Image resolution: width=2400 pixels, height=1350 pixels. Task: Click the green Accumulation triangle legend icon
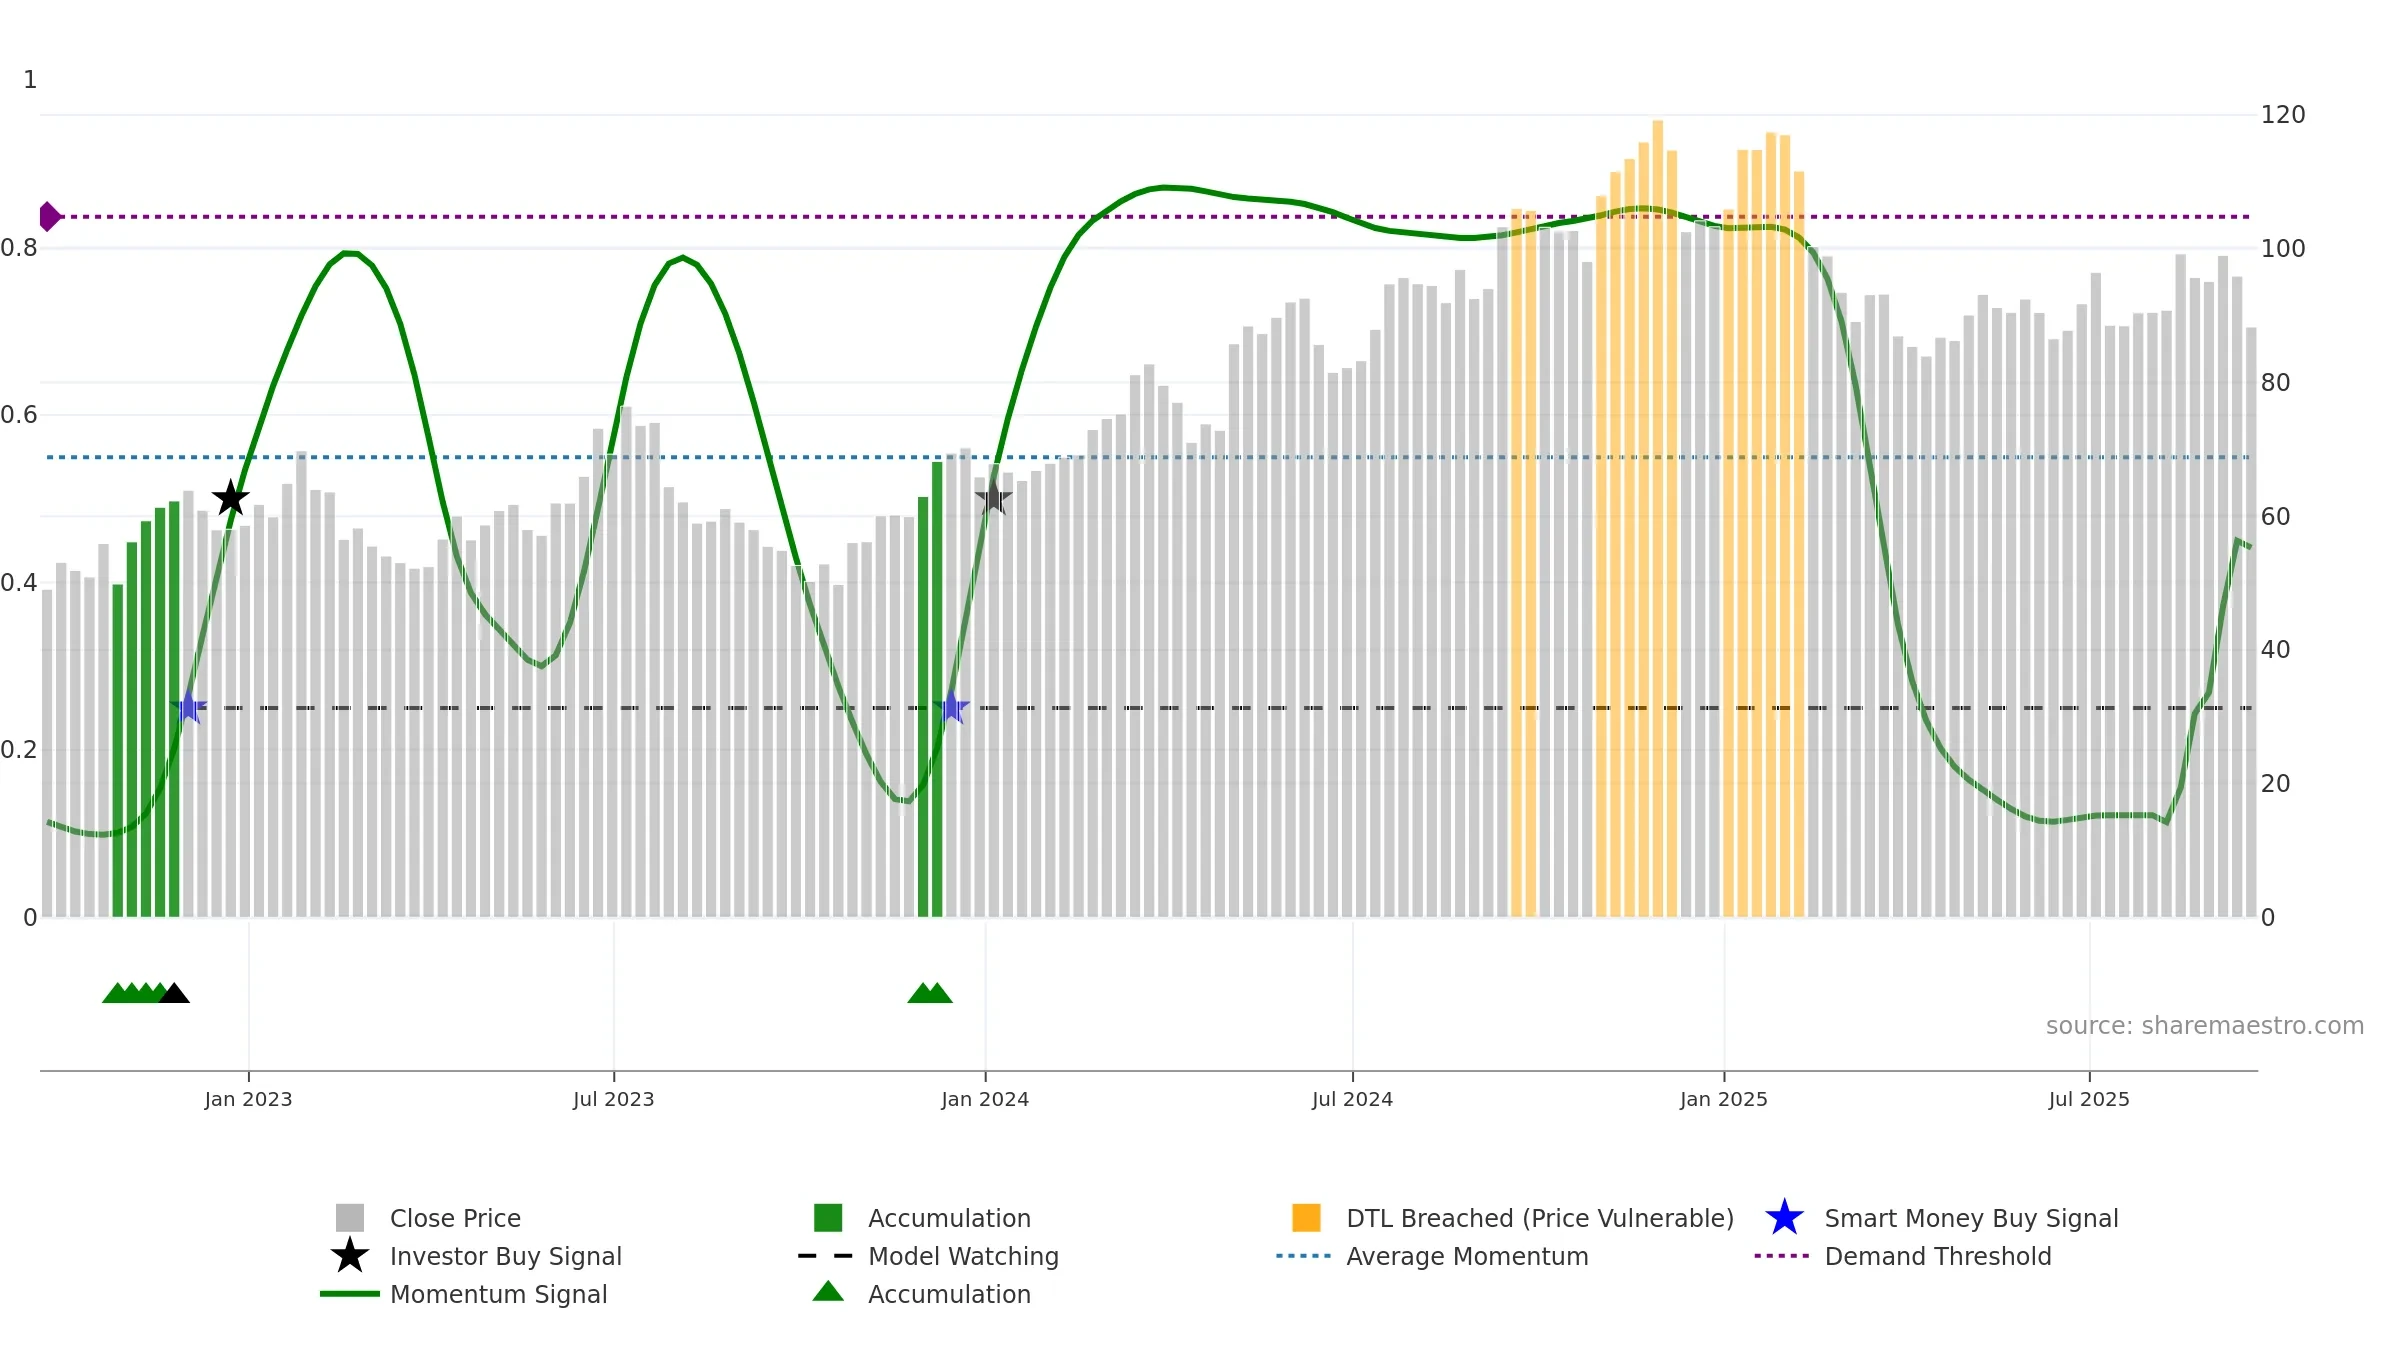point(828,1291)
